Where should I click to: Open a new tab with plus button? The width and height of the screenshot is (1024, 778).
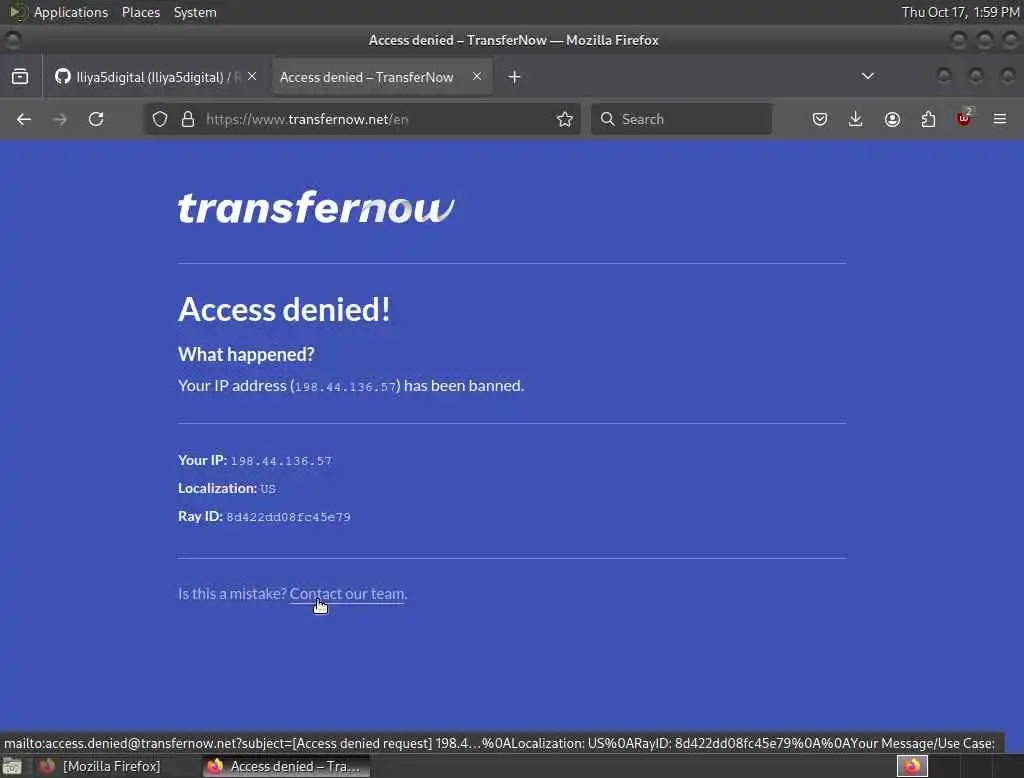pos(515,77)
